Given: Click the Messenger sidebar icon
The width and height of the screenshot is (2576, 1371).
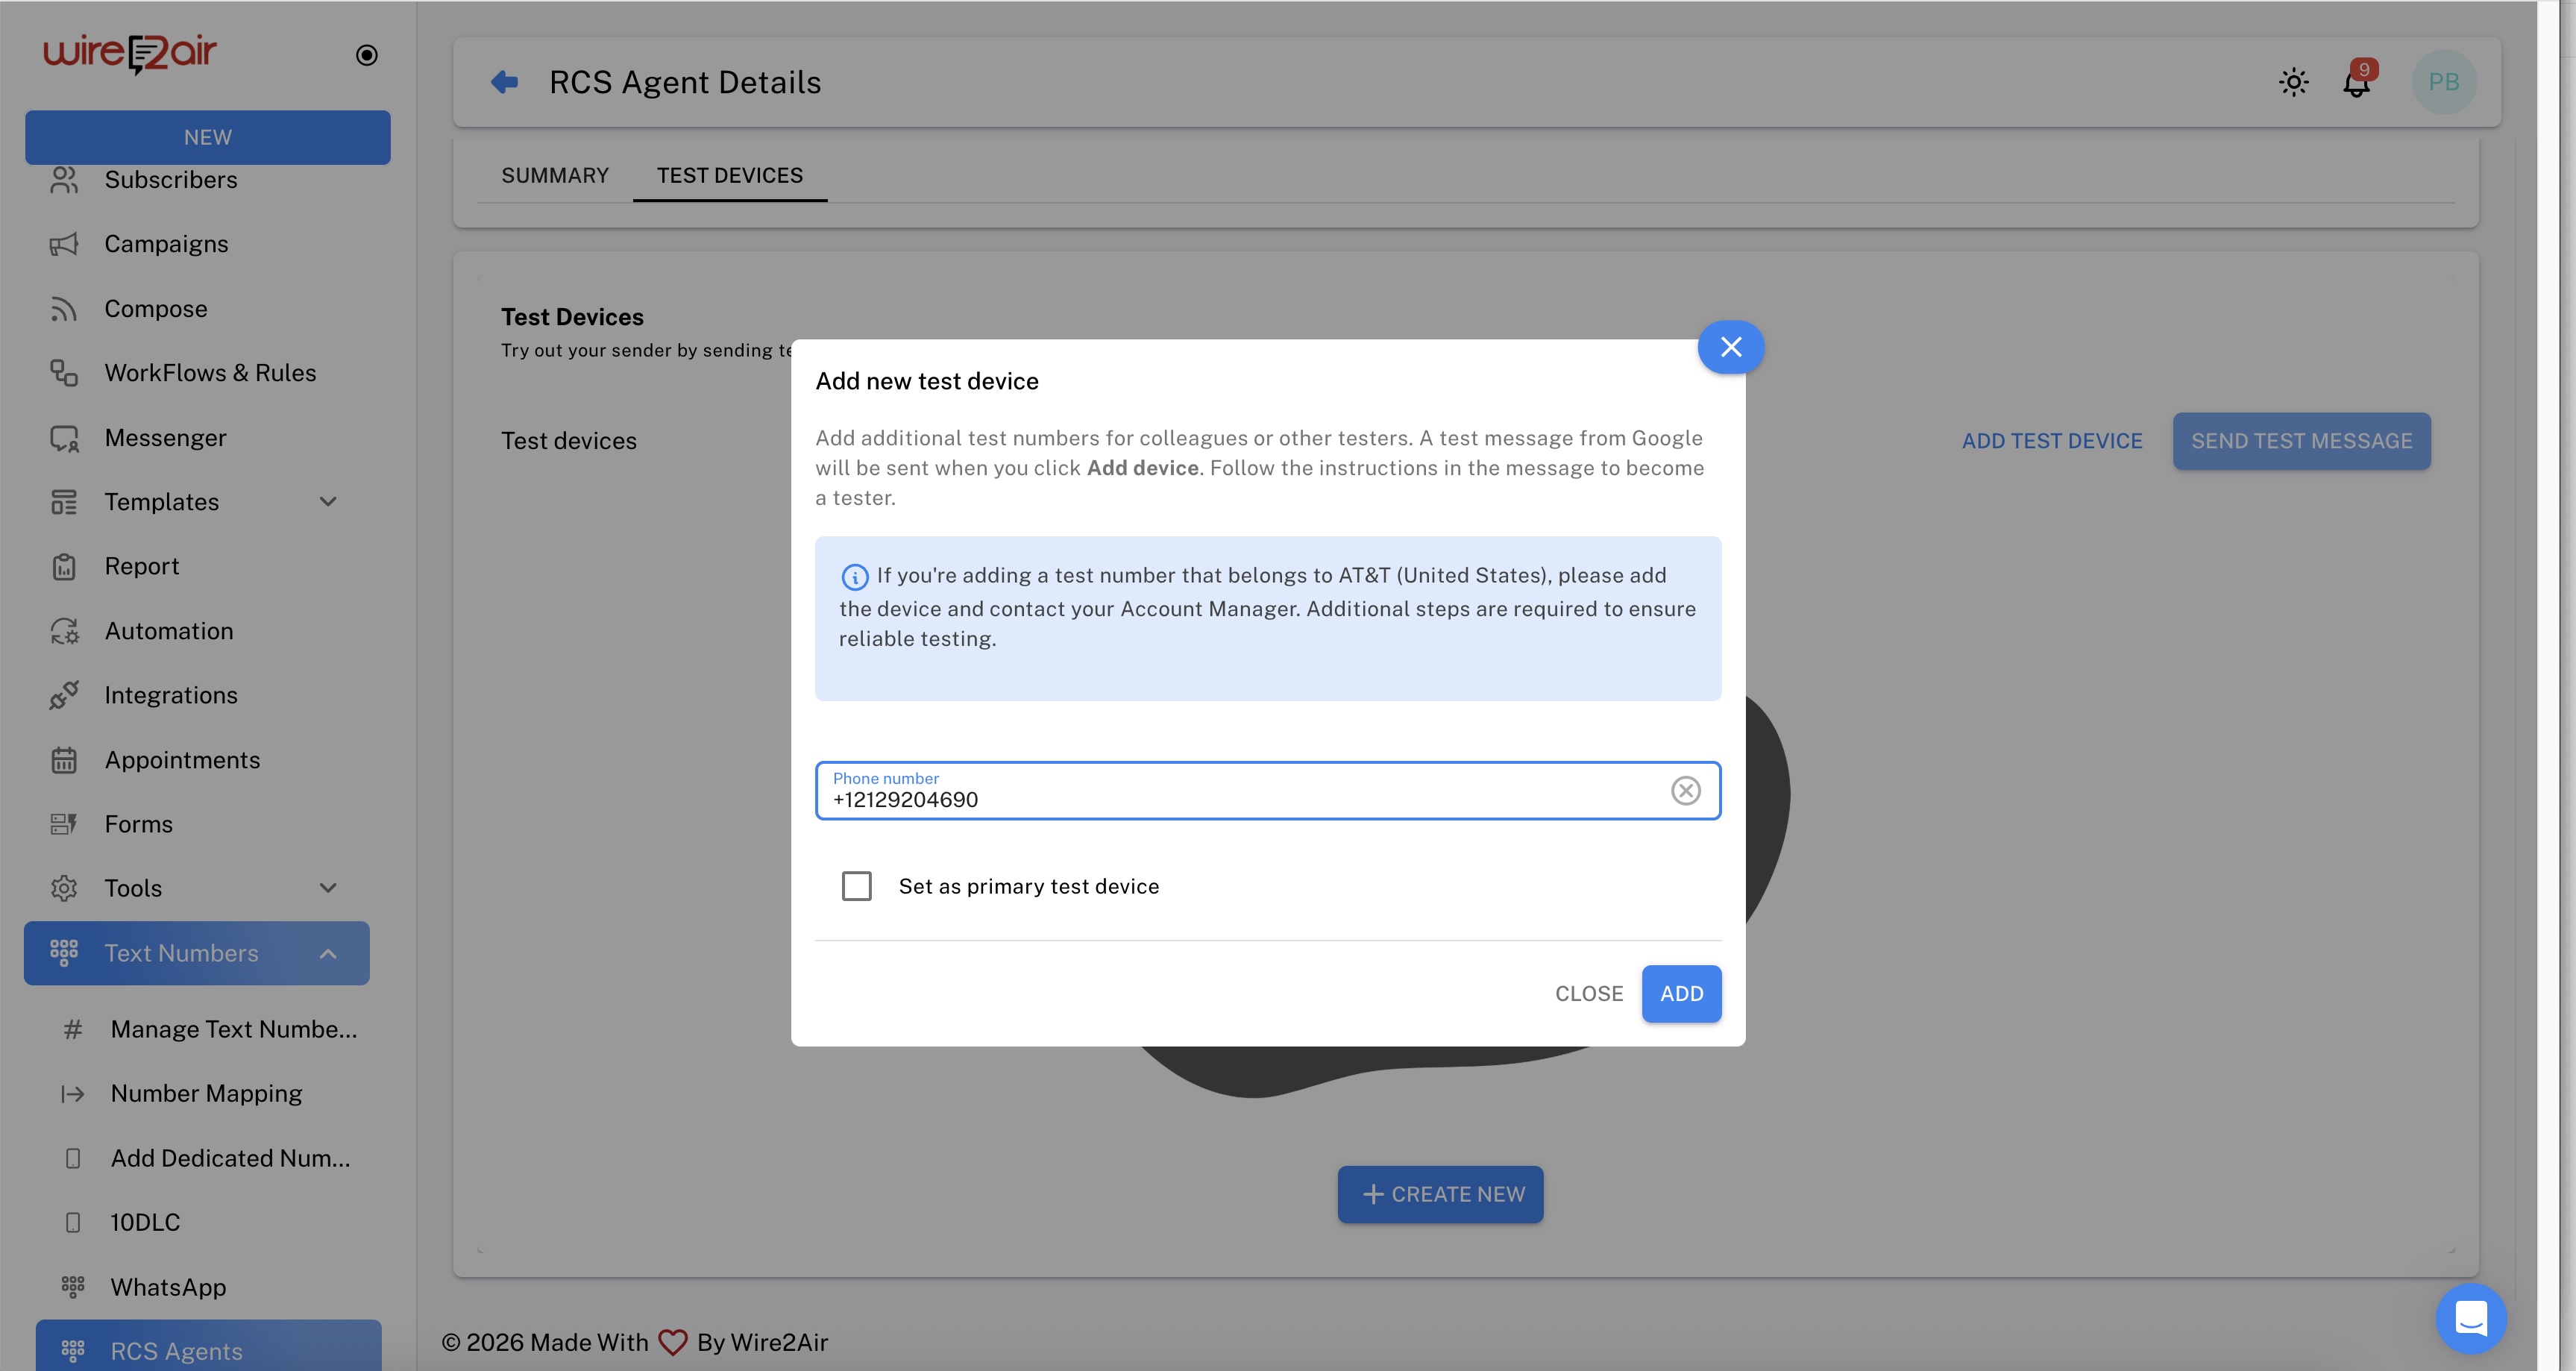Looking at the screenshot, I should click(64, 437).
